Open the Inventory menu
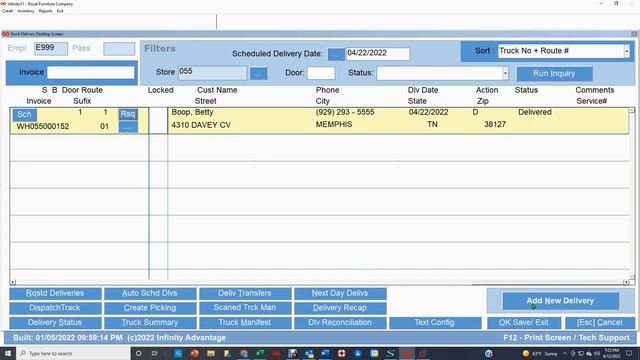 coord(26,11)
